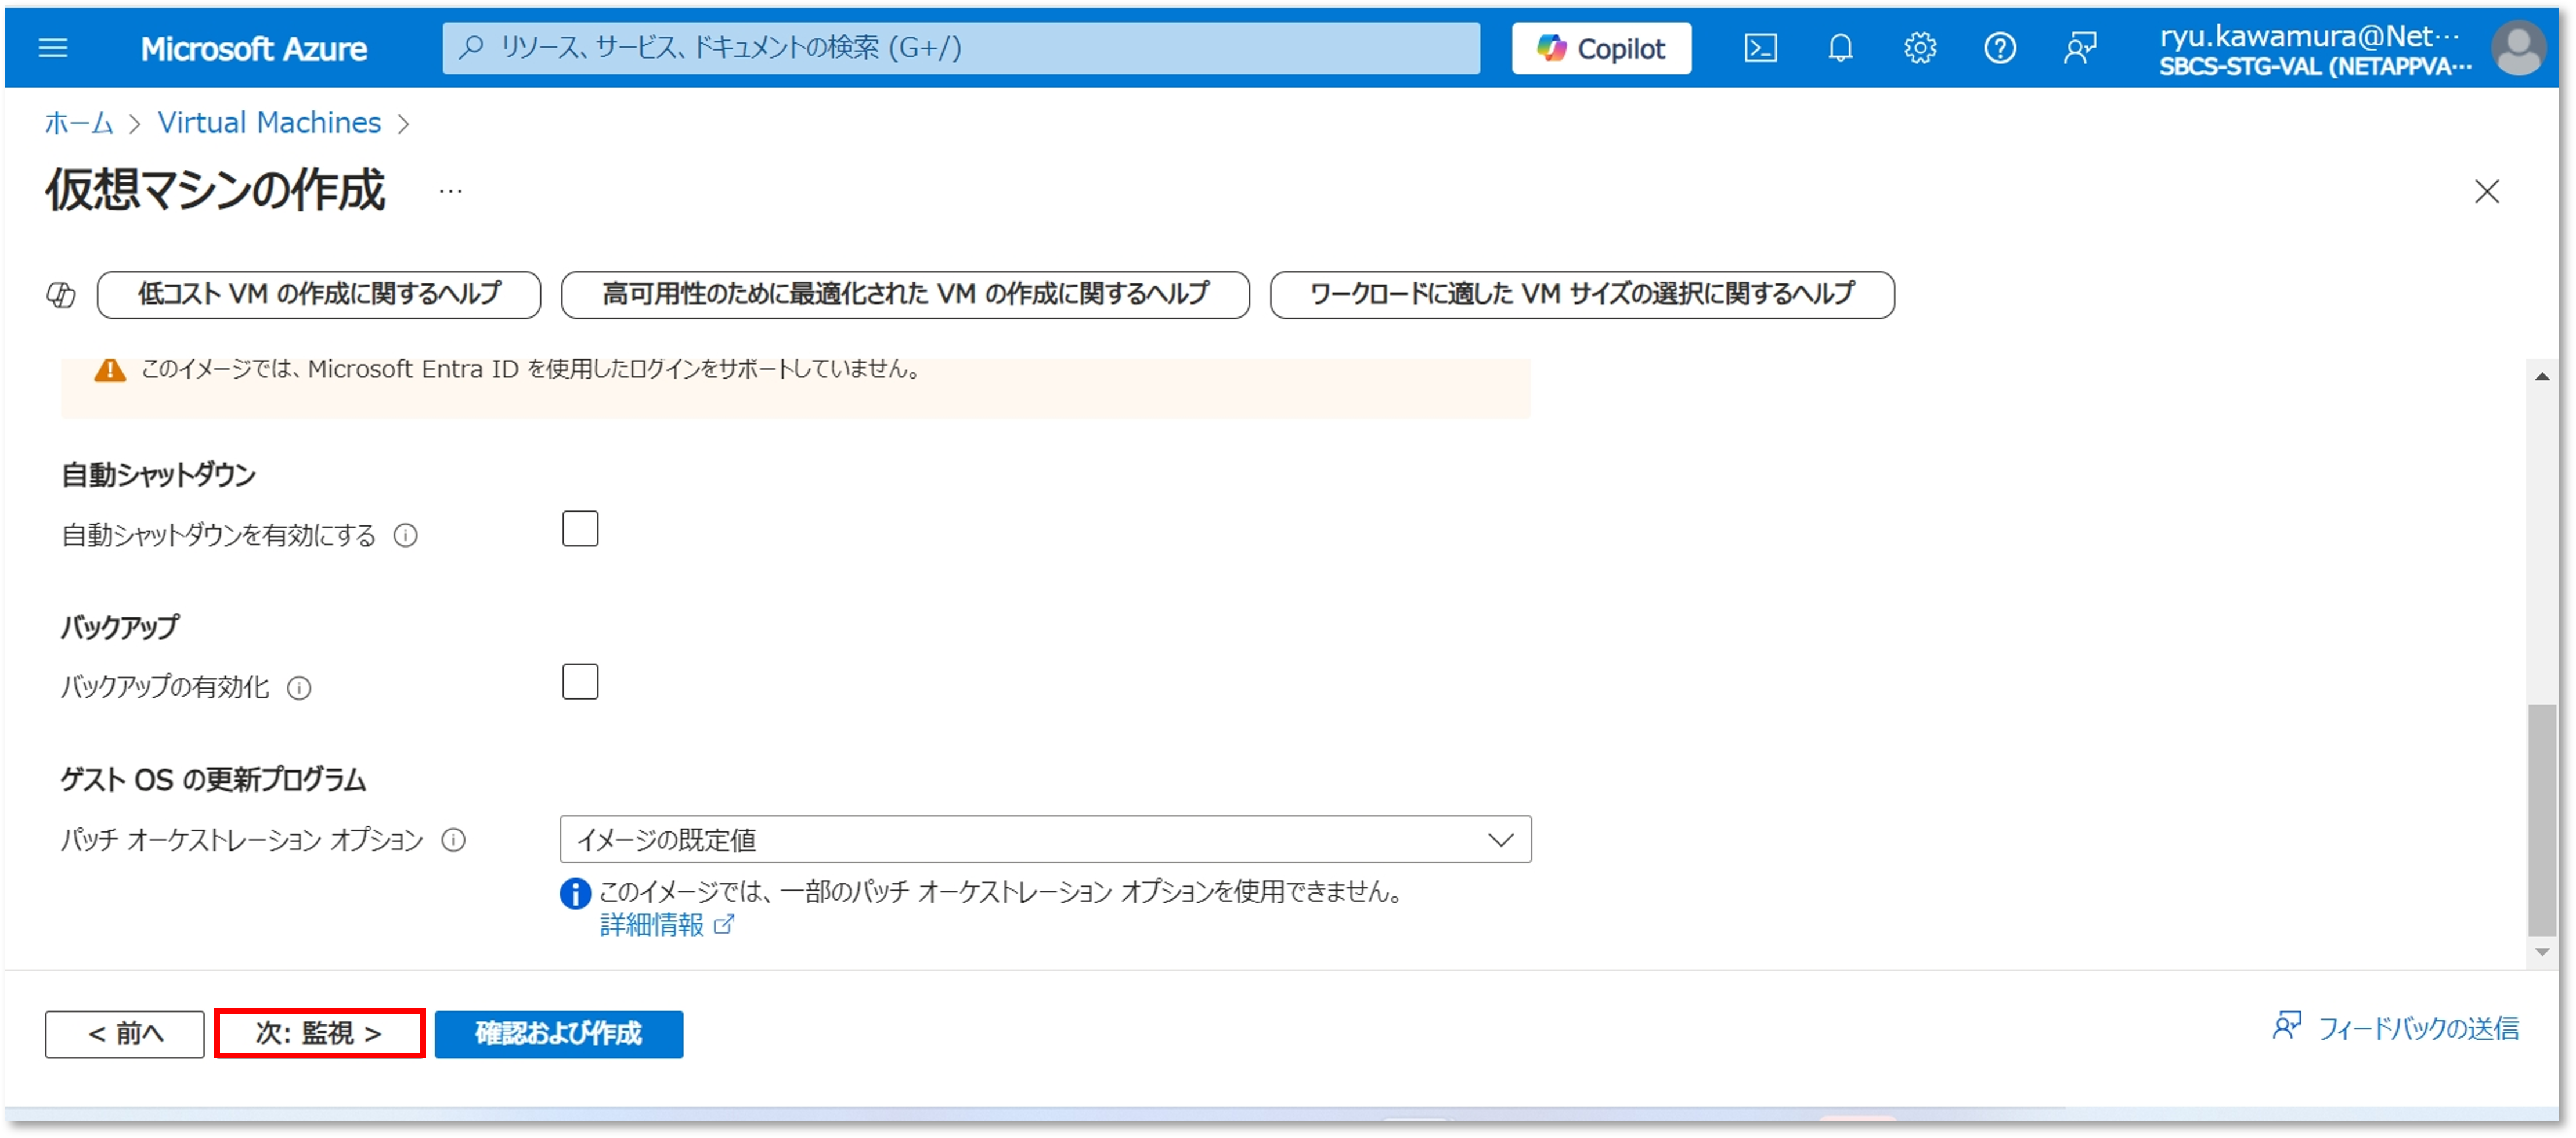2576x1138 pixels.
Task: Expand patch orchestration options dropdown
Action: tap(1045, 840)
